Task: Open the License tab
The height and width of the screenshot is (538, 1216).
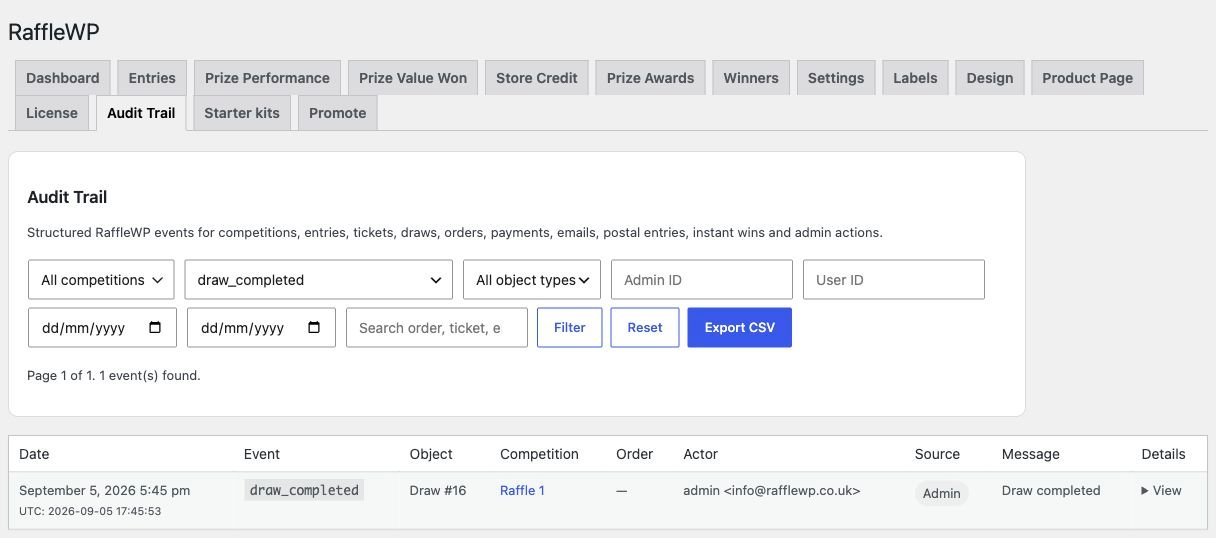Action: point(52,113)
